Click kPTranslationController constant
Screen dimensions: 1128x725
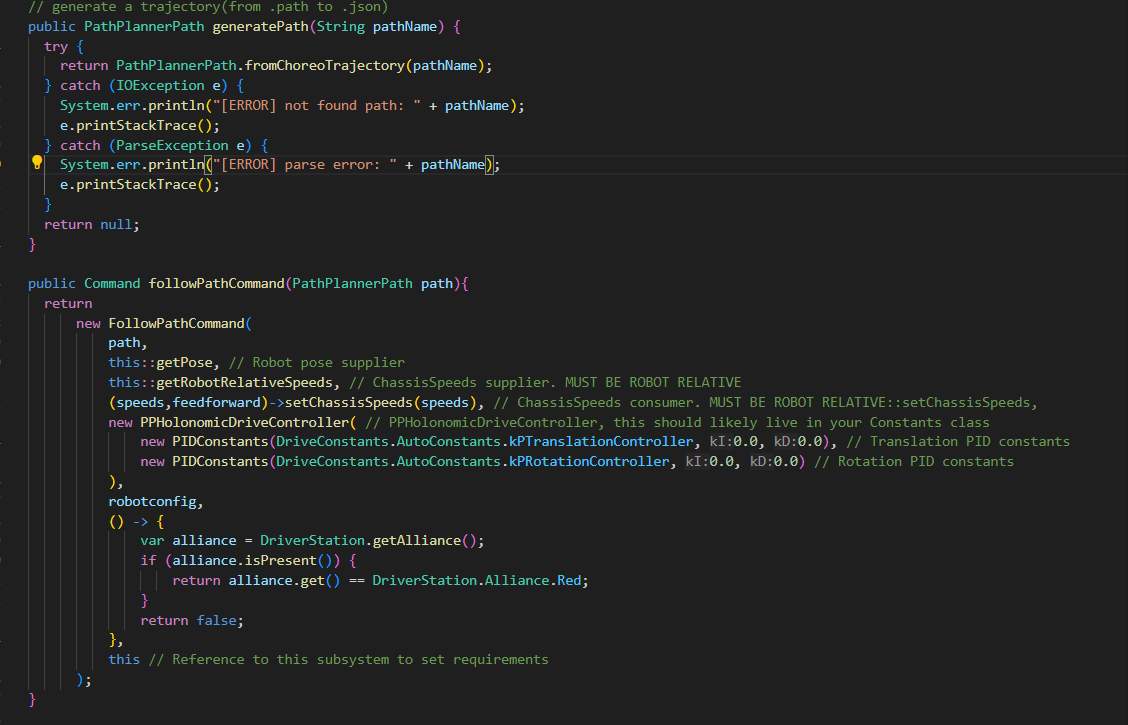click(601, 442)
